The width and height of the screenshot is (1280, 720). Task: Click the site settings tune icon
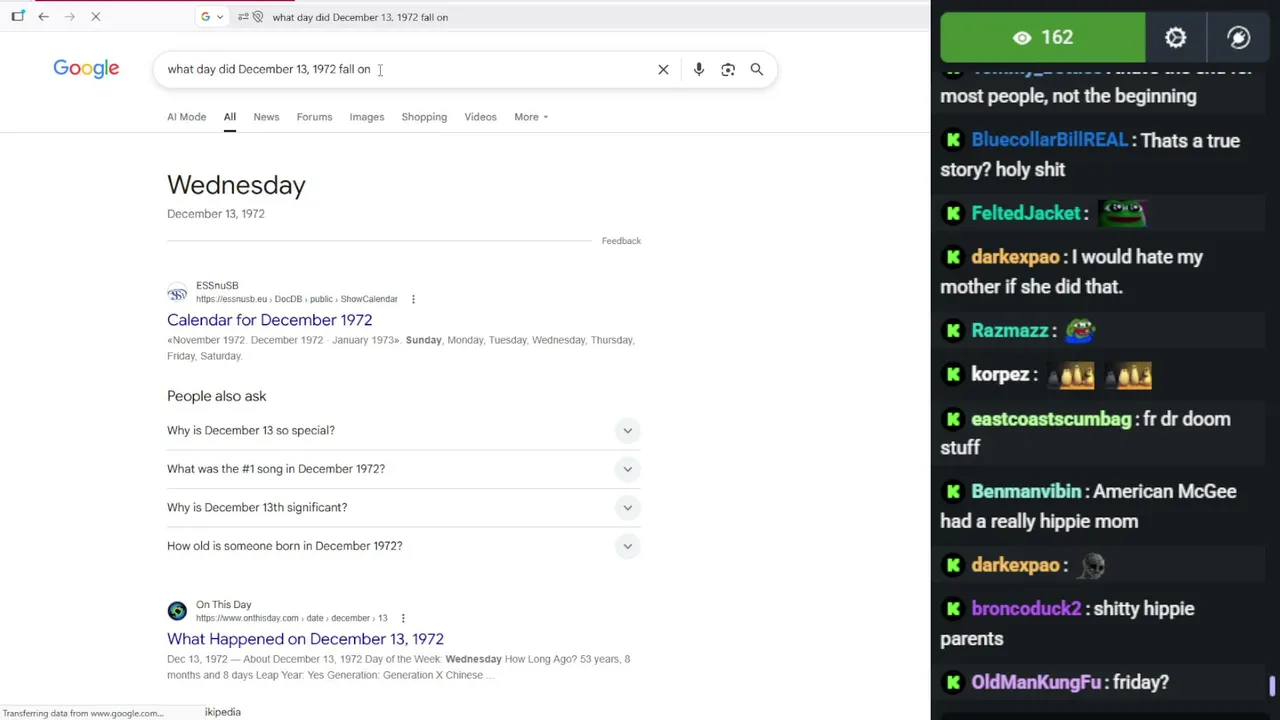click(244, 17)
